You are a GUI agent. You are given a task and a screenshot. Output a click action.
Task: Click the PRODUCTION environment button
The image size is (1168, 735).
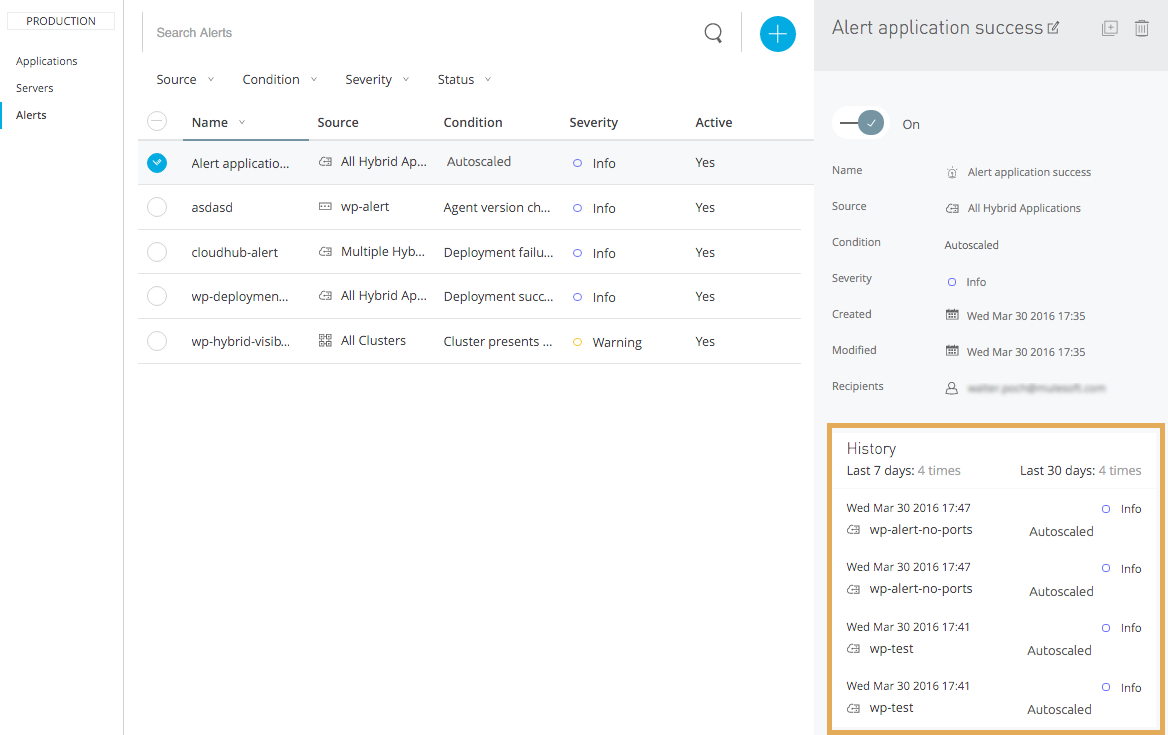[61, 21]
